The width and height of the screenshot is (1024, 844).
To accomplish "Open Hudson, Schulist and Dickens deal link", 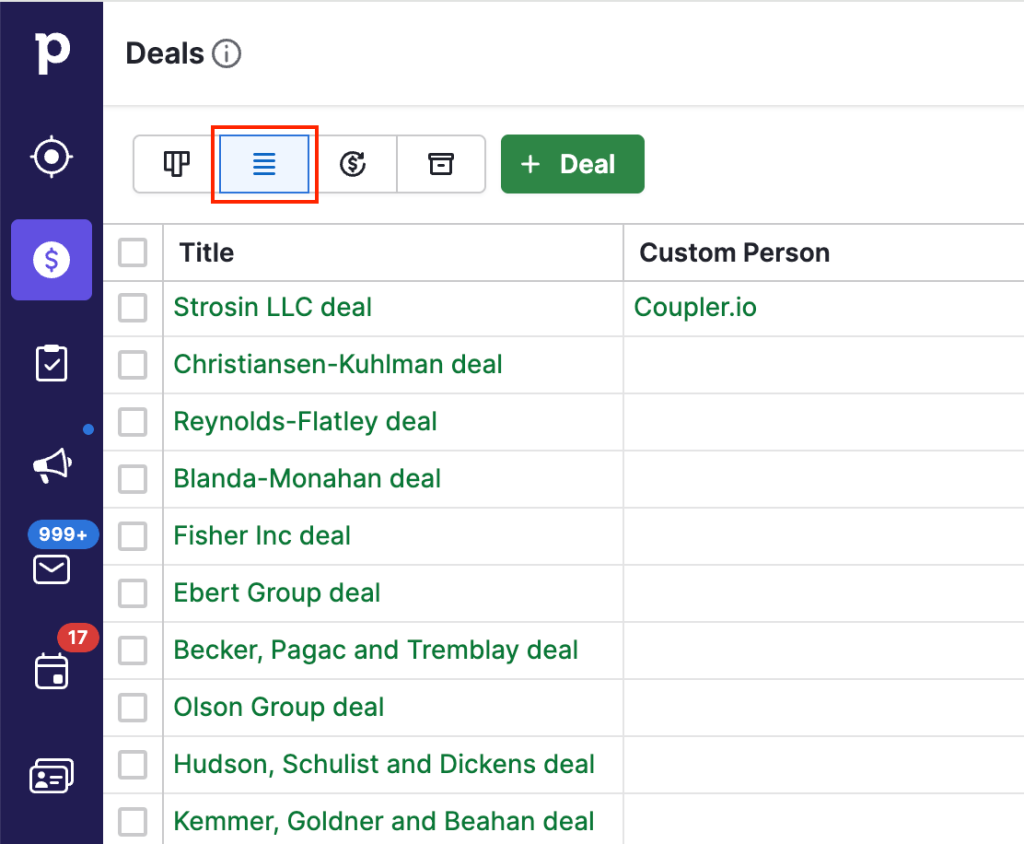I will [385, 764].
